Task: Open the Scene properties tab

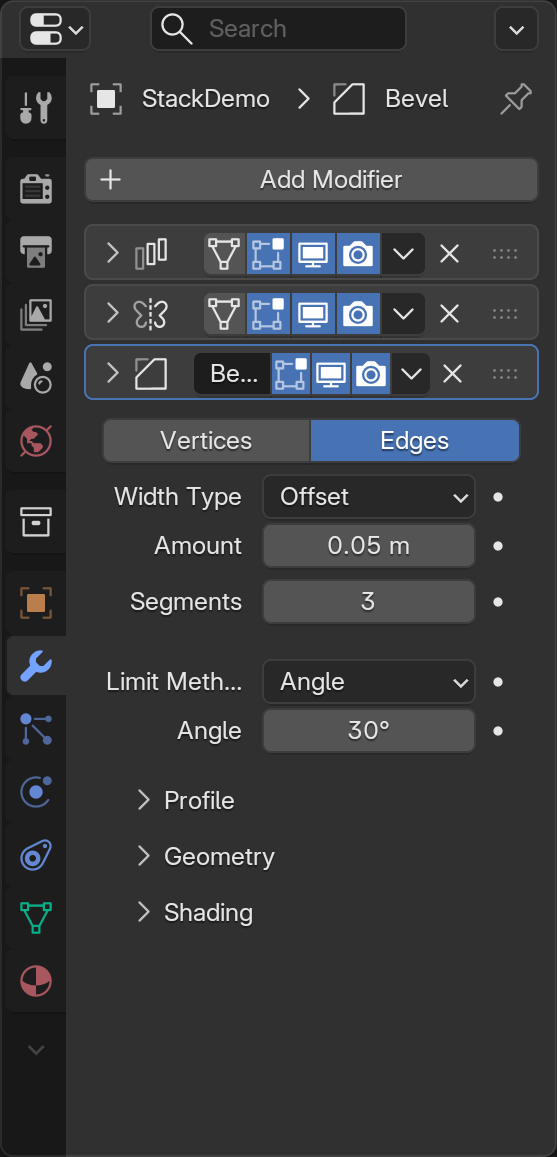Action: tap(35, 378)
